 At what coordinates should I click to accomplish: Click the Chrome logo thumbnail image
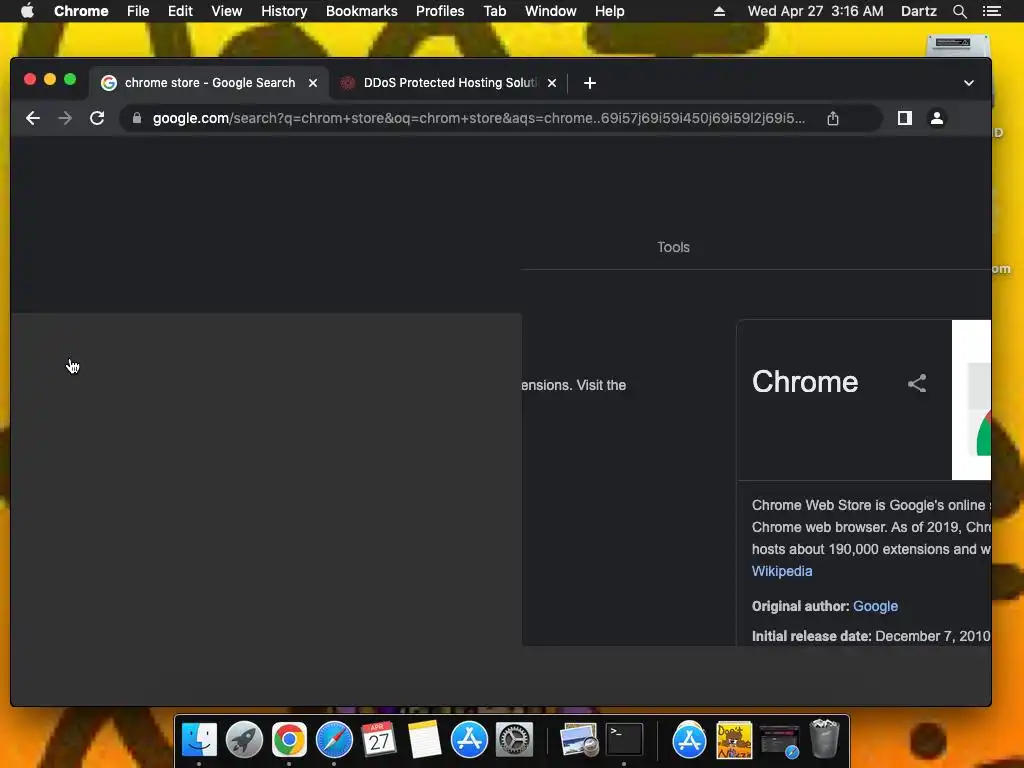point(972,400)
